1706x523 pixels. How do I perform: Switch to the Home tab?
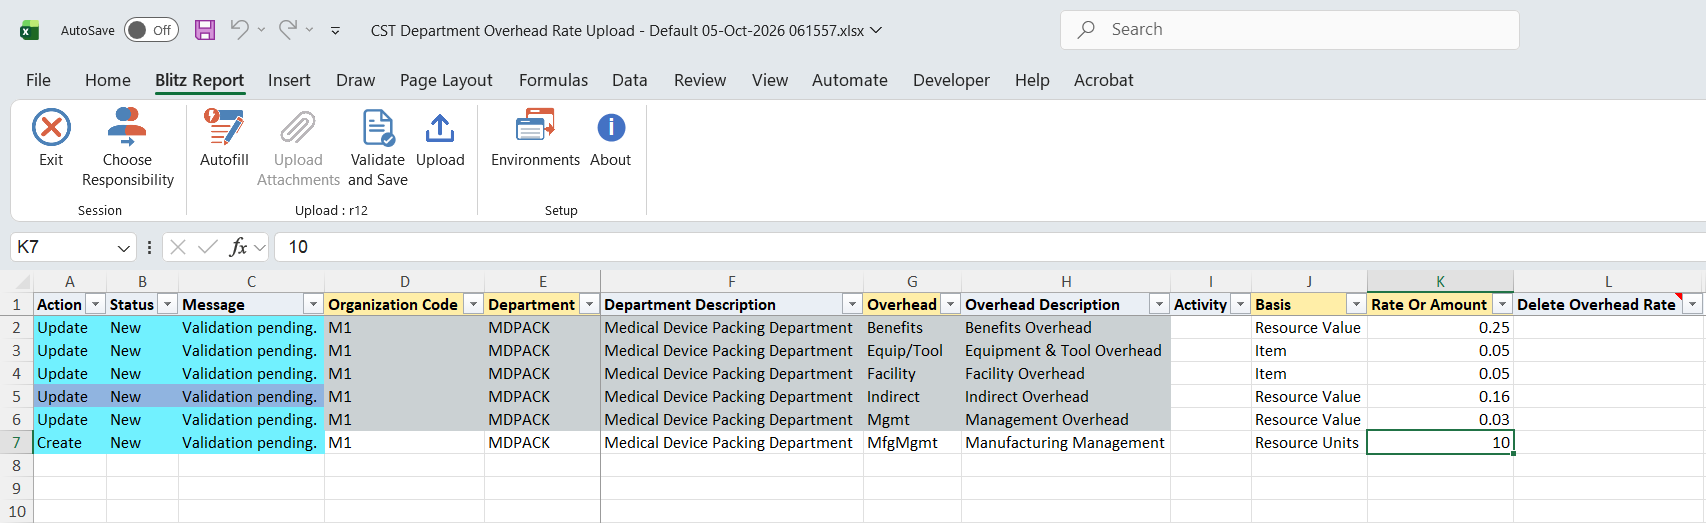[108, 80]
